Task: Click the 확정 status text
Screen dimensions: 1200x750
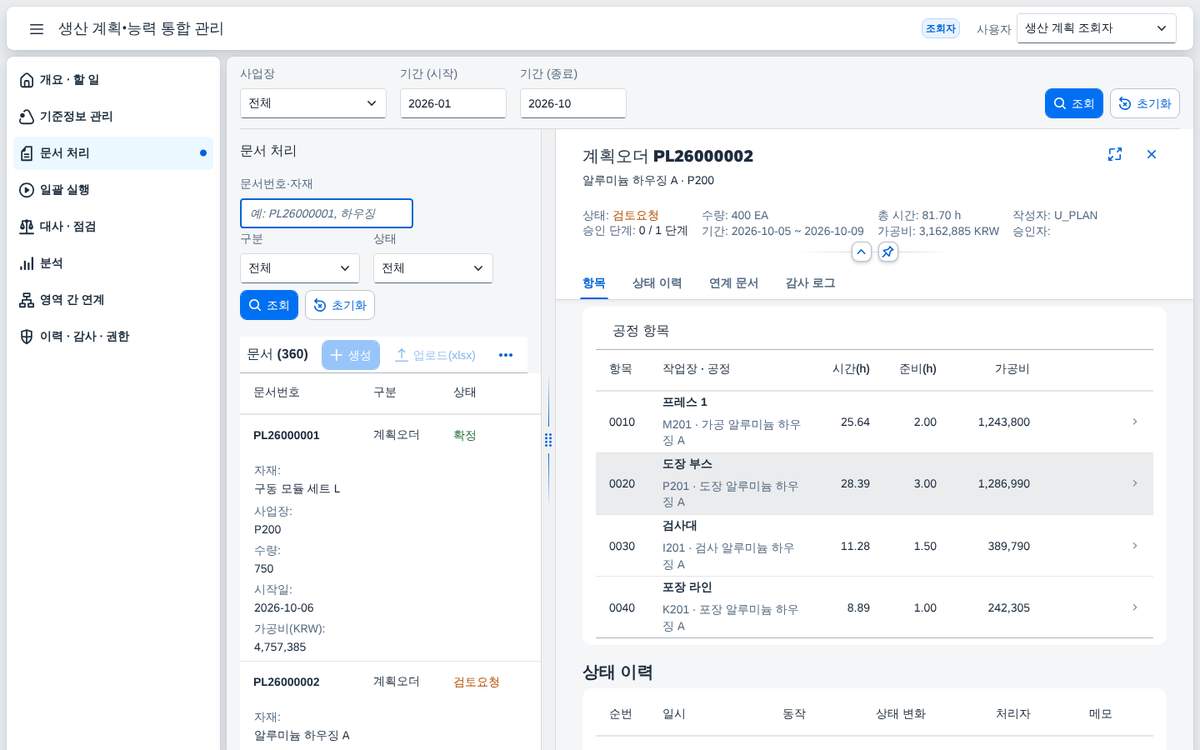Action: click(x=465, y=435)
